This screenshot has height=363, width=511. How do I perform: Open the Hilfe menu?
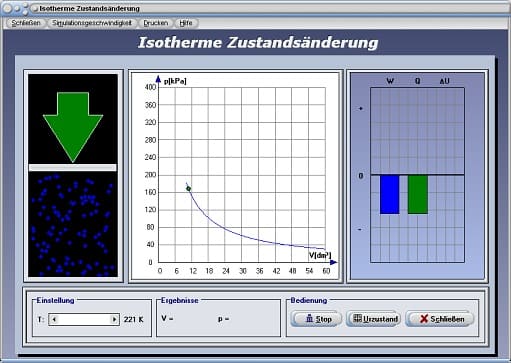[186, 23]
